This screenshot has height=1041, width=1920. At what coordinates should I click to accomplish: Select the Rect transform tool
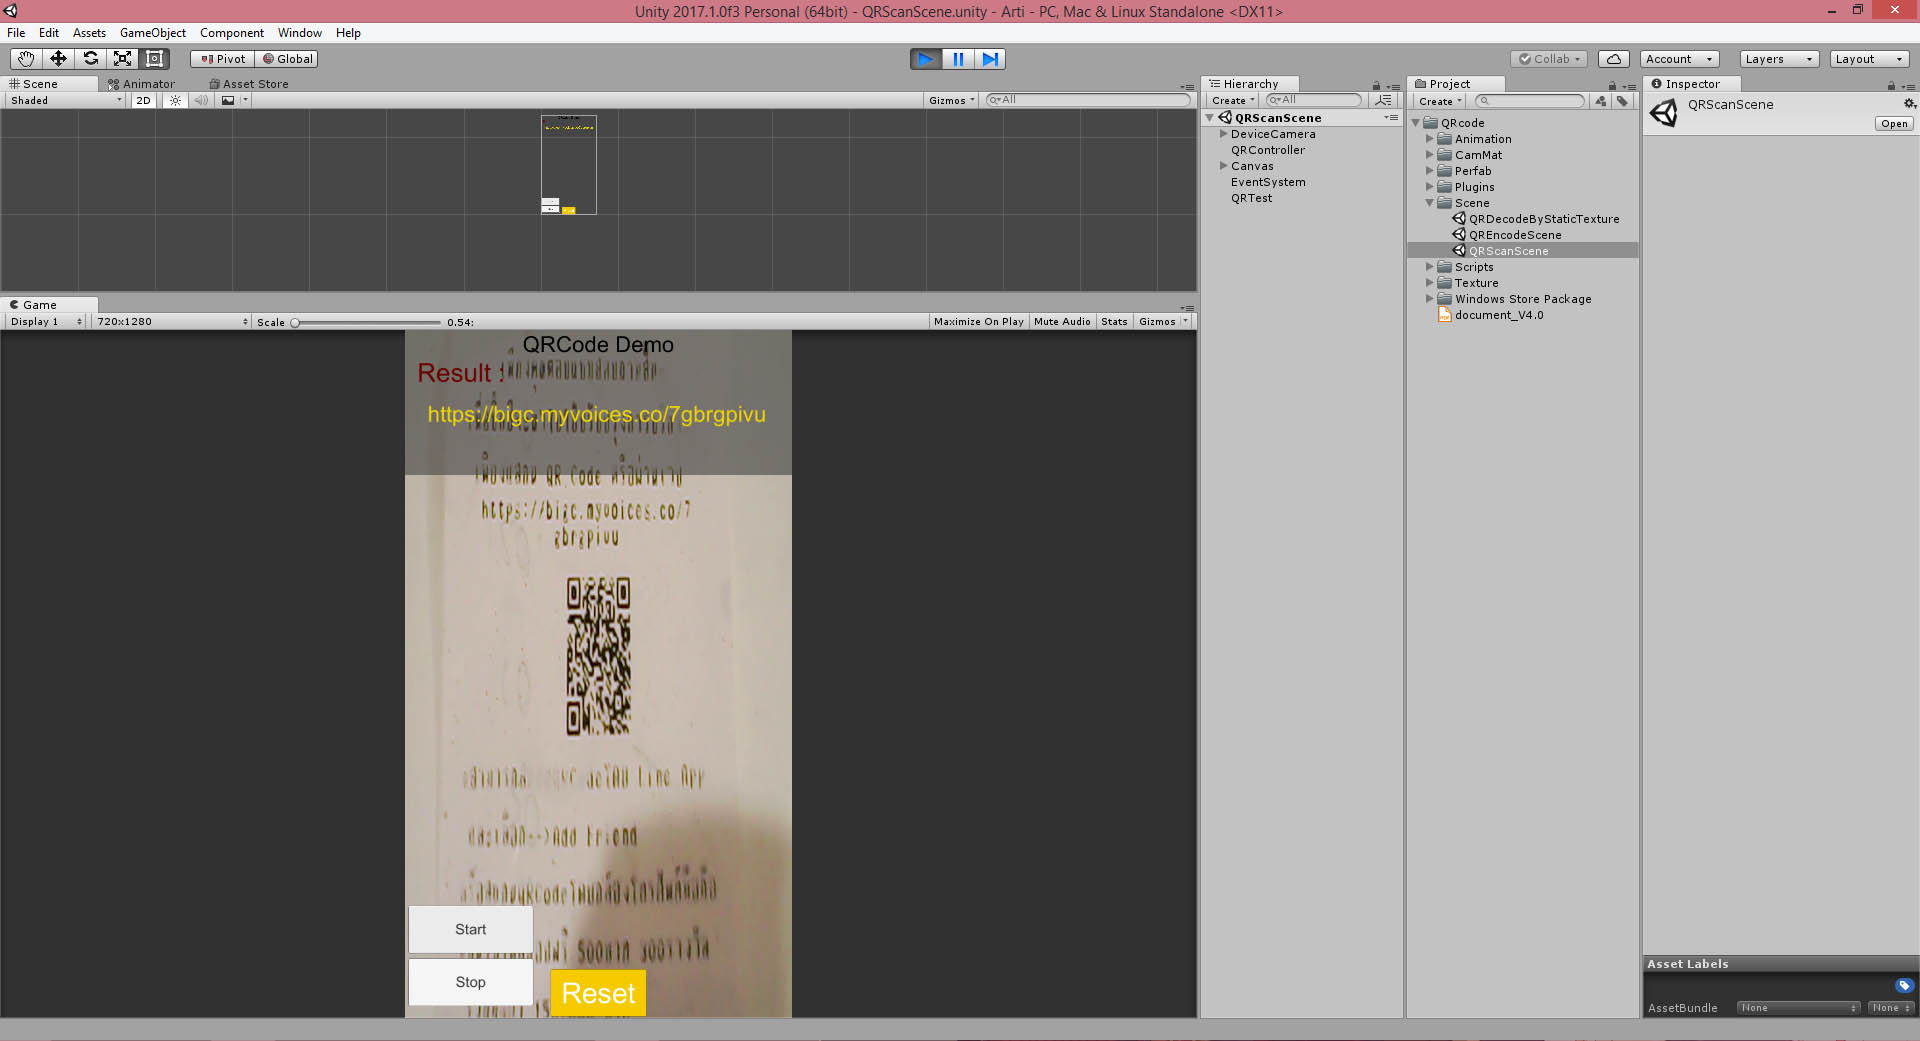pos(154,59)
